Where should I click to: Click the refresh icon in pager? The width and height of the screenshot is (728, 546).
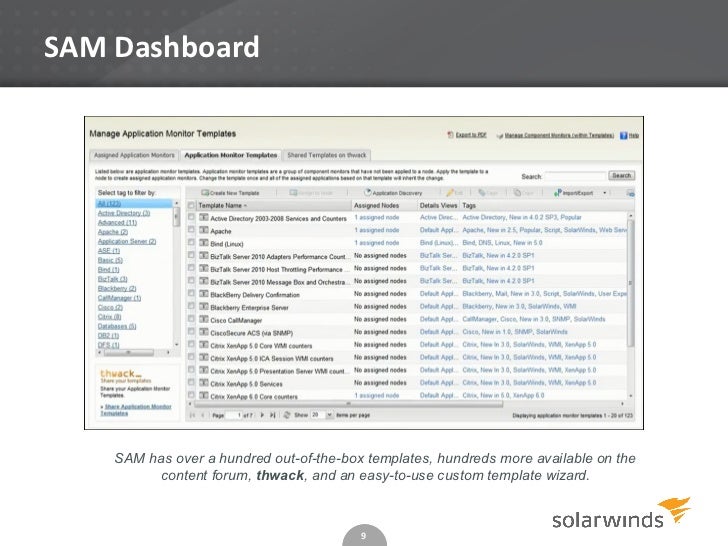pos(287,415)
